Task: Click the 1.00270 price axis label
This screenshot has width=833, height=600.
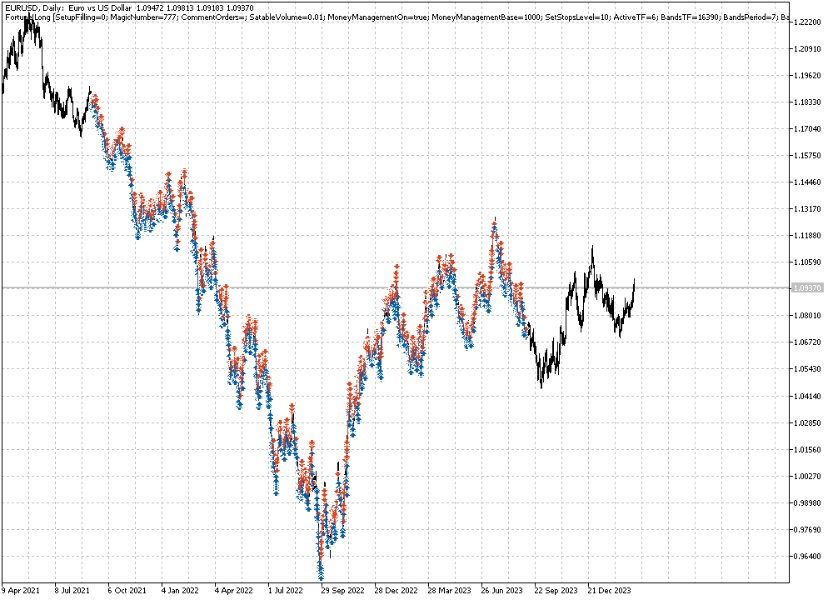Action: pos(808,476)
